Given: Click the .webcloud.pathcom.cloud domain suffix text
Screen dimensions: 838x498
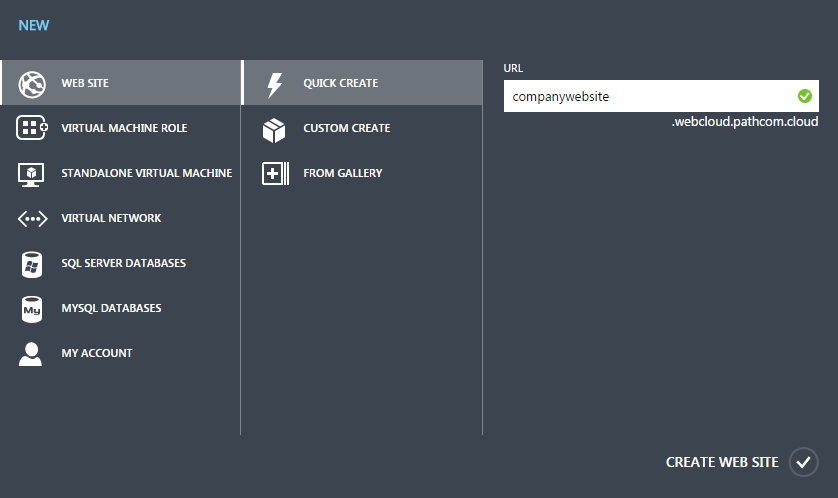Looking at the screenshot, I should [744, 122].
